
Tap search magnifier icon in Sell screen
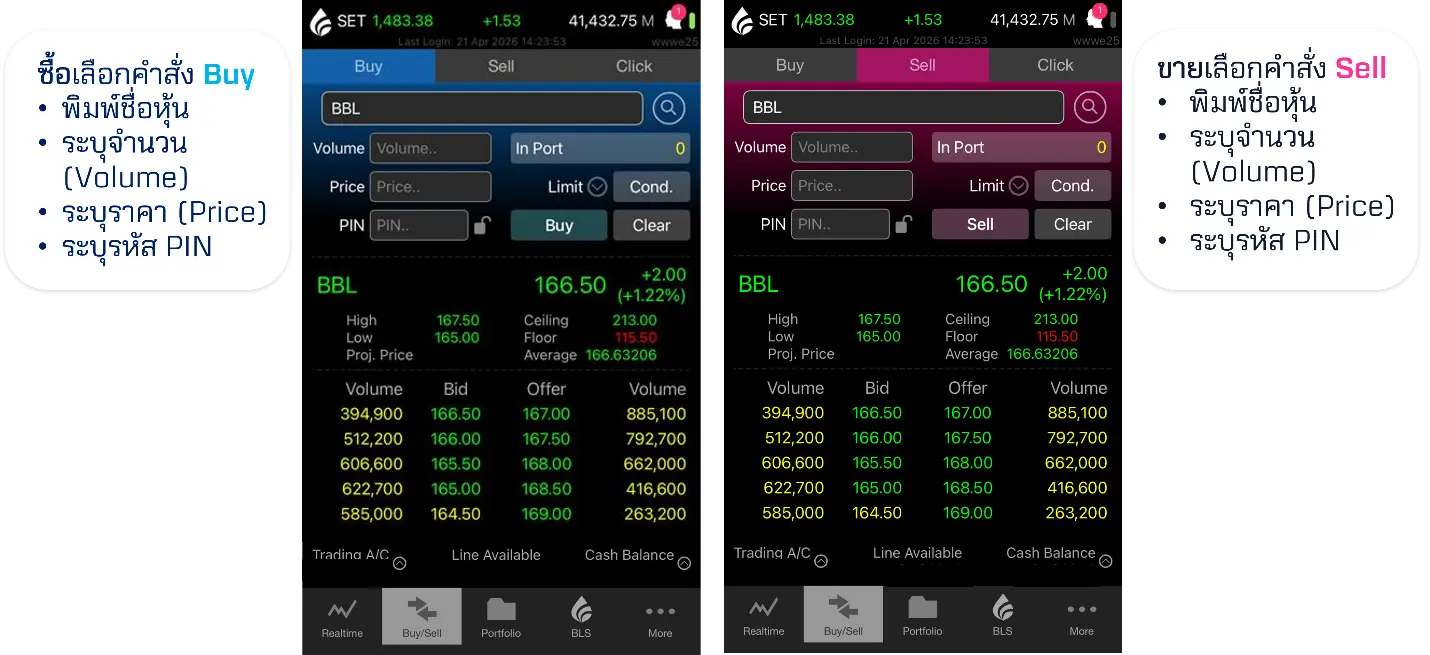1090,107
